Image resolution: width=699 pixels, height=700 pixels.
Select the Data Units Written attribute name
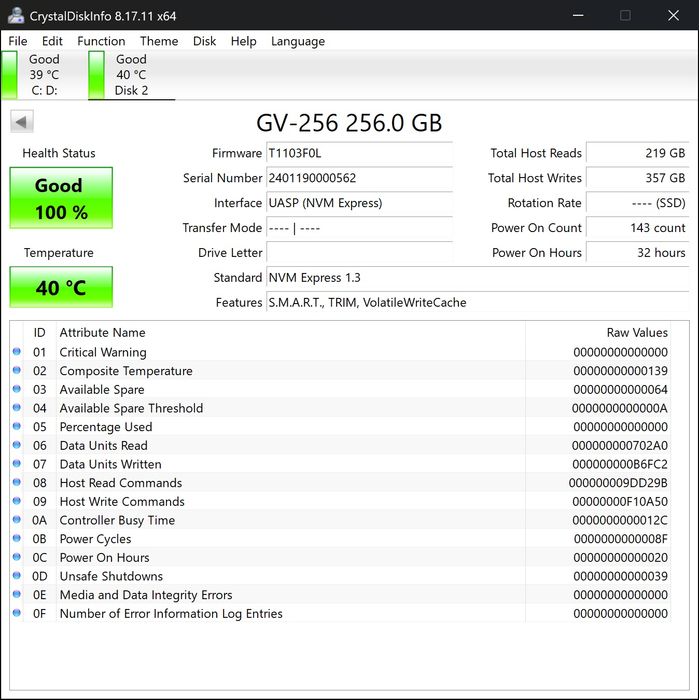pyautogui.click(x=110, y=464)
